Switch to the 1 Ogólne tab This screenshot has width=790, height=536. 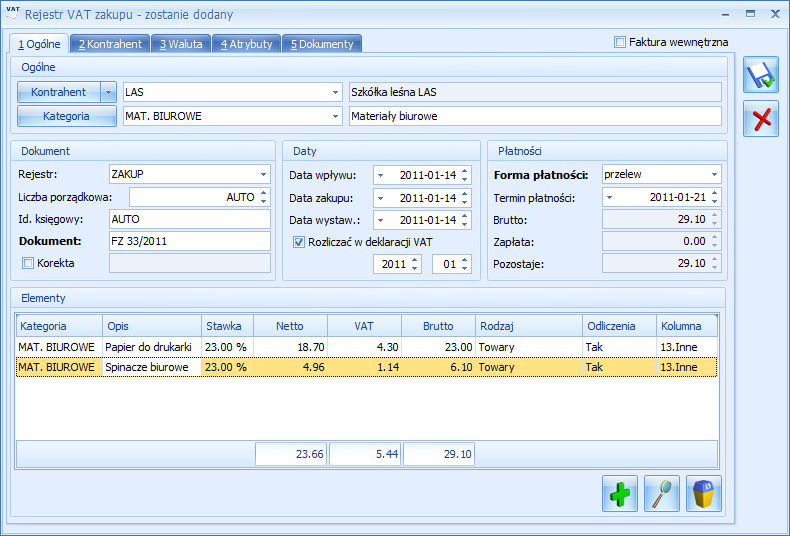pyautogui.click(x=39, y=44)
